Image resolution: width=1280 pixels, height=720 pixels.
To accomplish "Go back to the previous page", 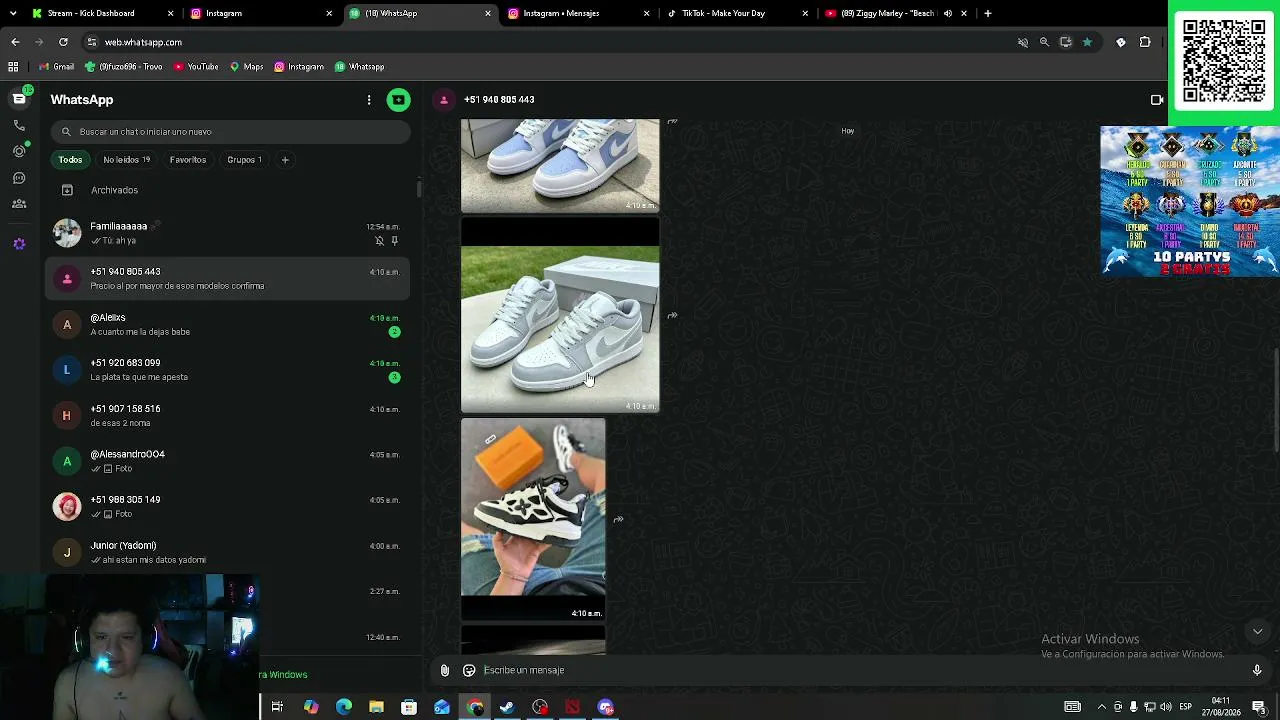I will click(x=15, y=42).
